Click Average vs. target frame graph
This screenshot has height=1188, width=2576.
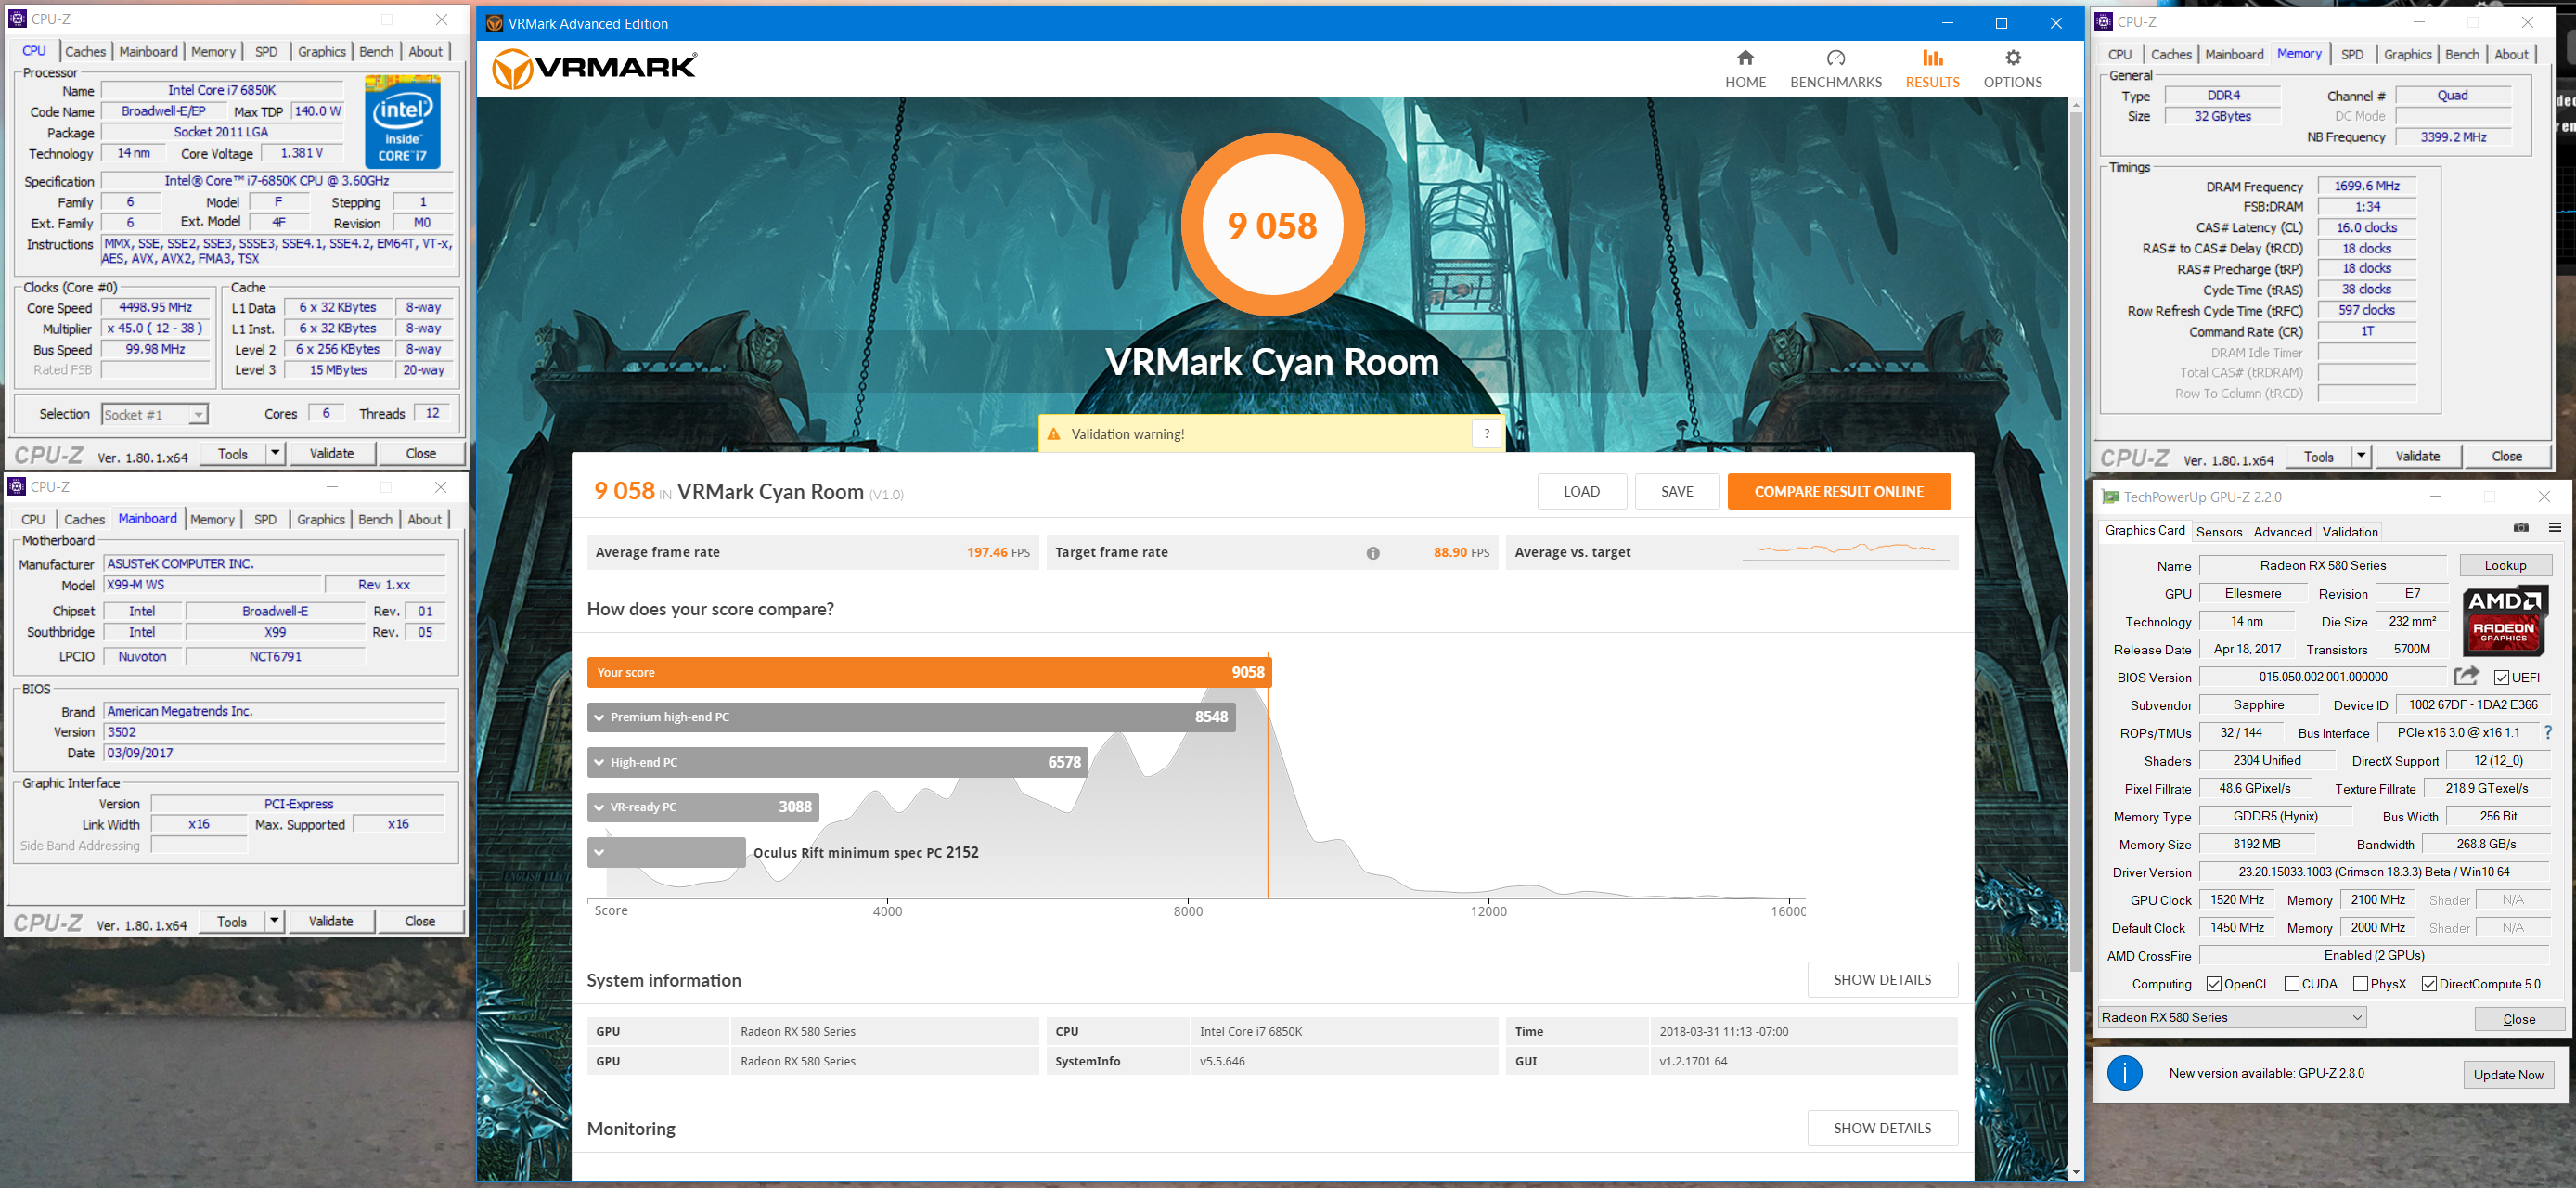(x=1846, y=550)
